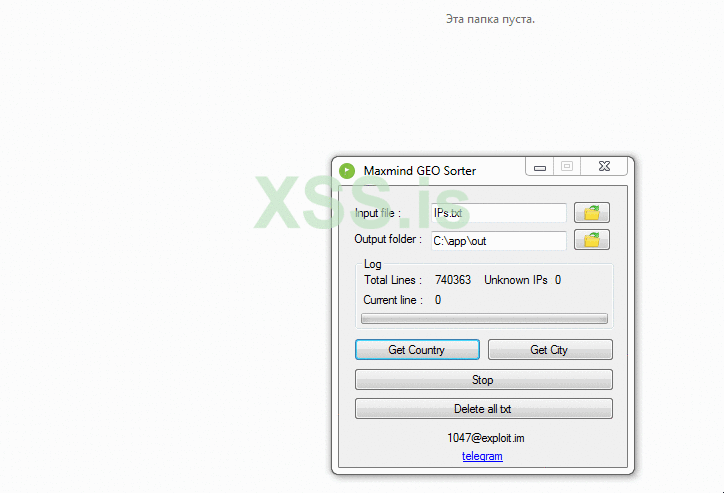Focus the Output folder path field

tap(497, 241)
